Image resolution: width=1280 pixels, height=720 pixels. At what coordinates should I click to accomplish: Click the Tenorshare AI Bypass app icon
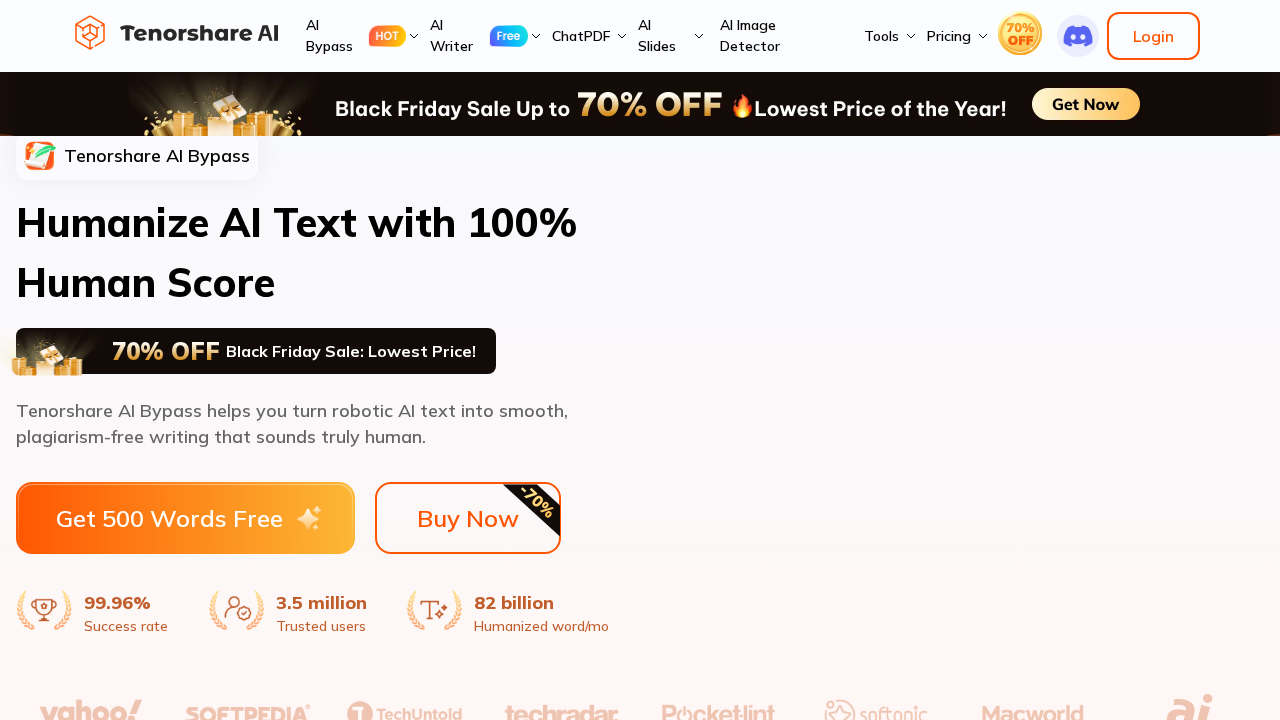pos(40,156)
